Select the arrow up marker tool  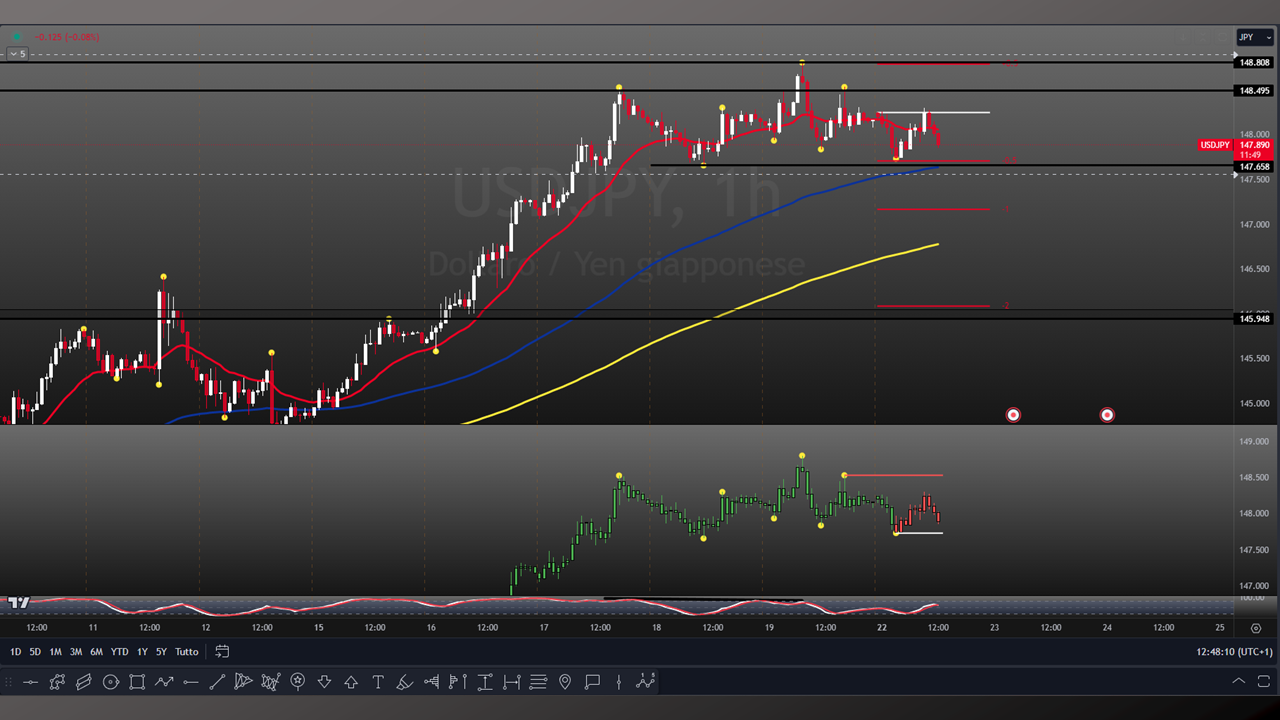point(351,682)
